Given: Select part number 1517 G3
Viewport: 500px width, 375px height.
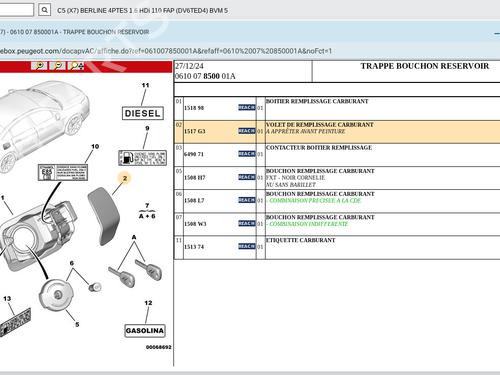Looking at the screenshot, I should click(x=195, y=131).
